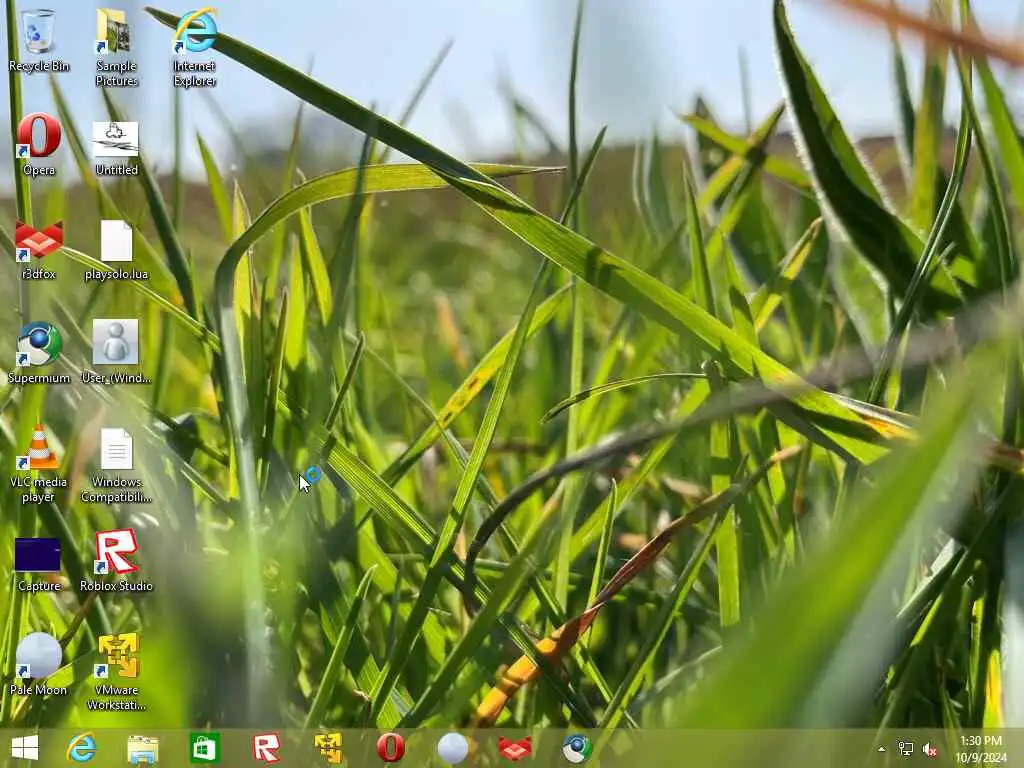Open the taskbar clock showing 1:30 PM
The width and height of the screenshot is (1024, 768).
pos(981,749)
